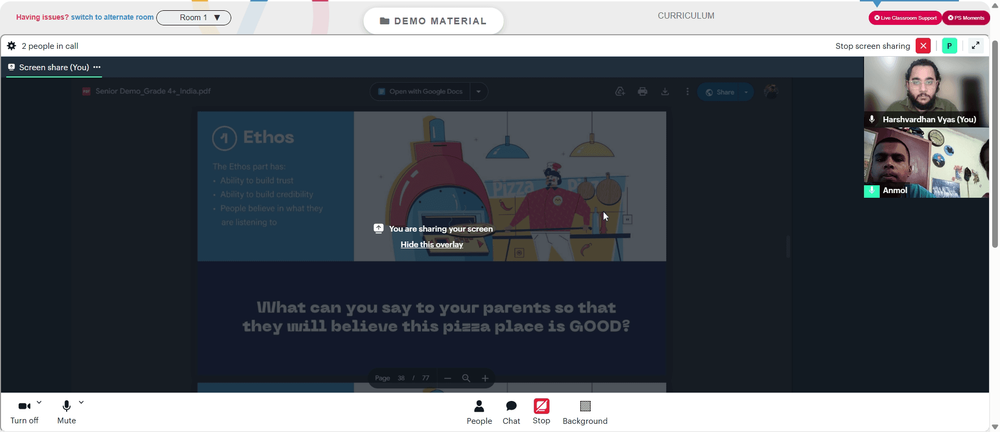1000x432 pixels.
Task: Open the Chat panel
Action: tap(511, 412)
